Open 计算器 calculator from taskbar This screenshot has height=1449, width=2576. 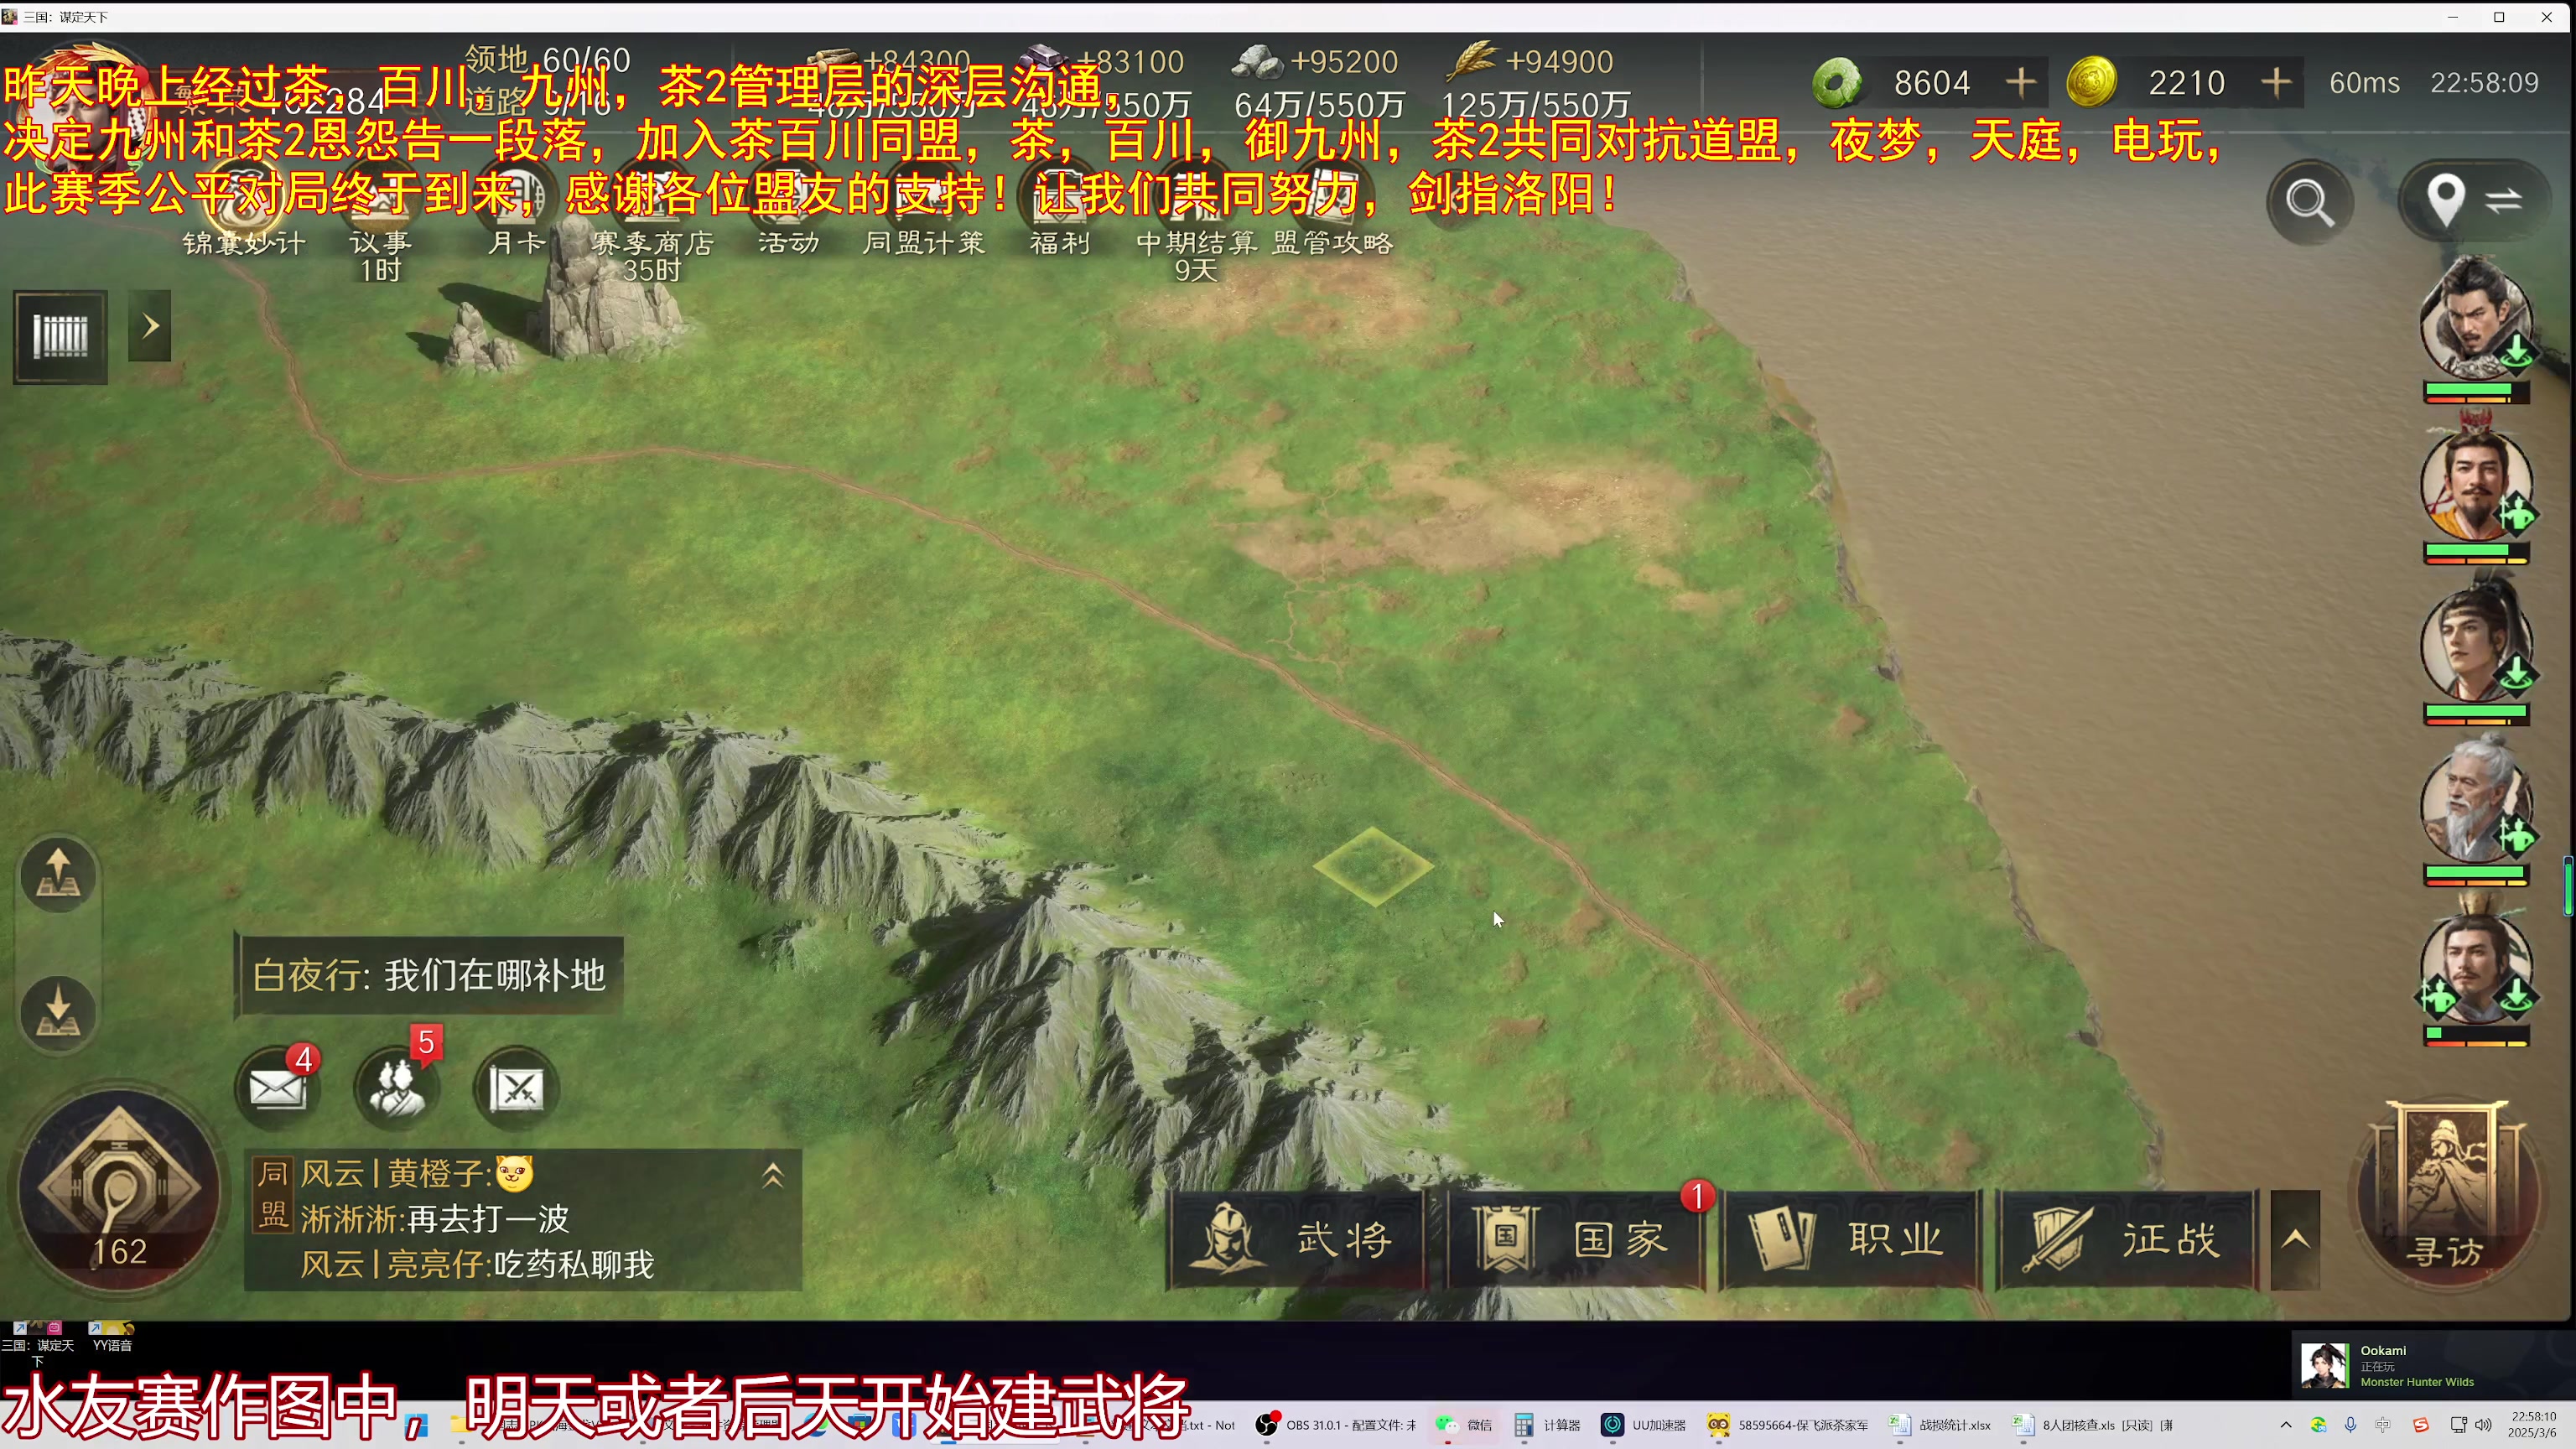(x=1547, y=1425)
